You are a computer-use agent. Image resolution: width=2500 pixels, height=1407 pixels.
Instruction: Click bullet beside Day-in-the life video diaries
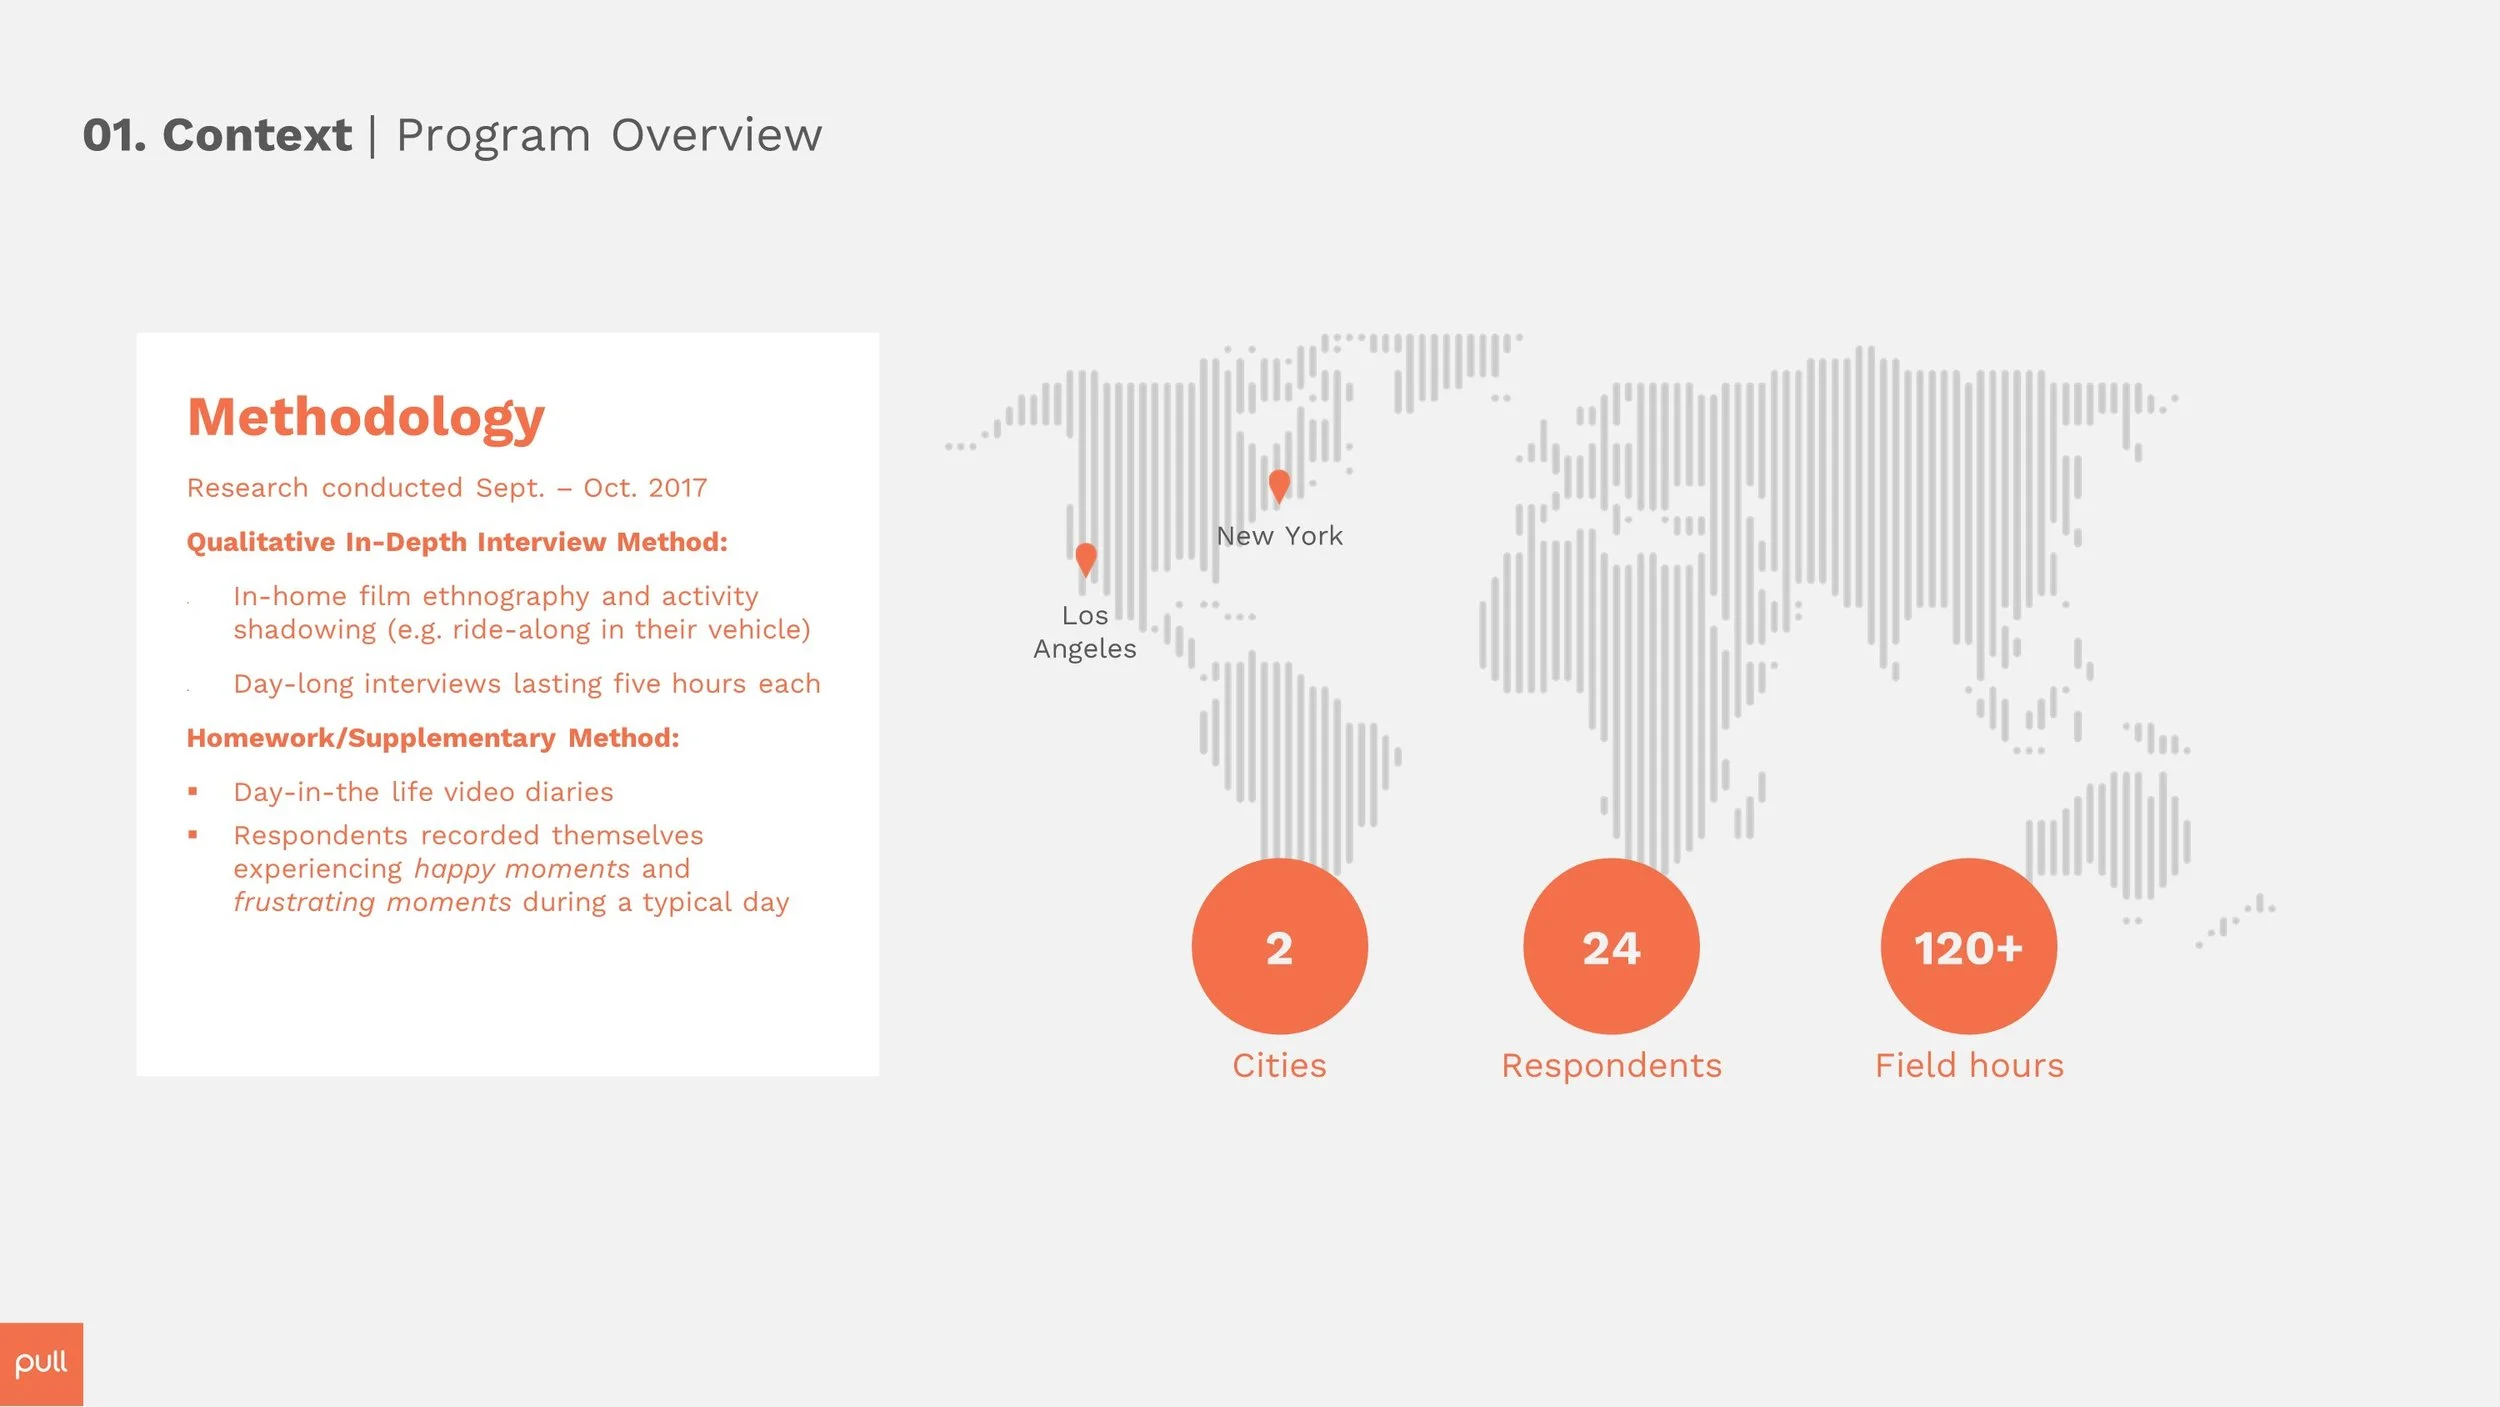click(x=193, y=792)
